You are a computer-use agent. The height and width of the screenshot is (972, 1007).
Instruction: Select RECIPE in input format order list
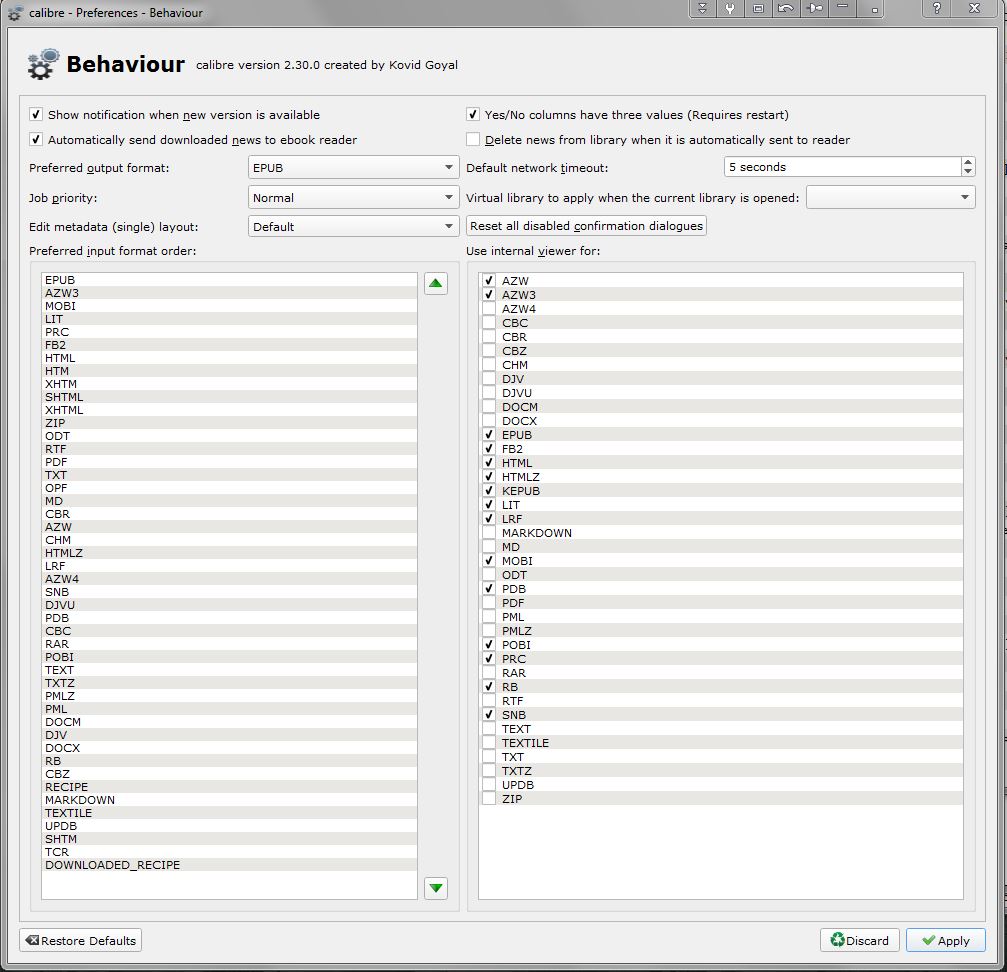pos(229,787)
